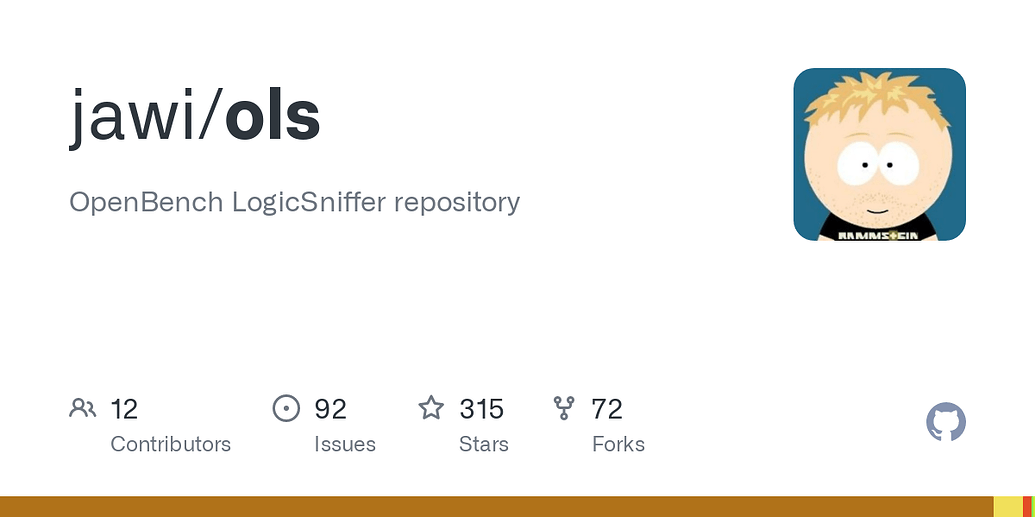Click the Stars star icon

click(x=431, y=408)
